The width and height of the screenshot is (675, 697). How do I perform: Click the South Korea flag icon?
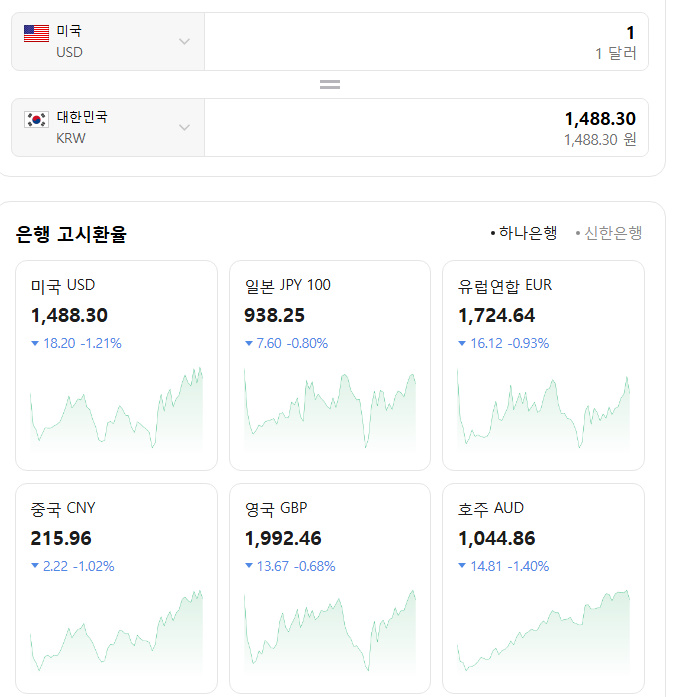[36, 120]
